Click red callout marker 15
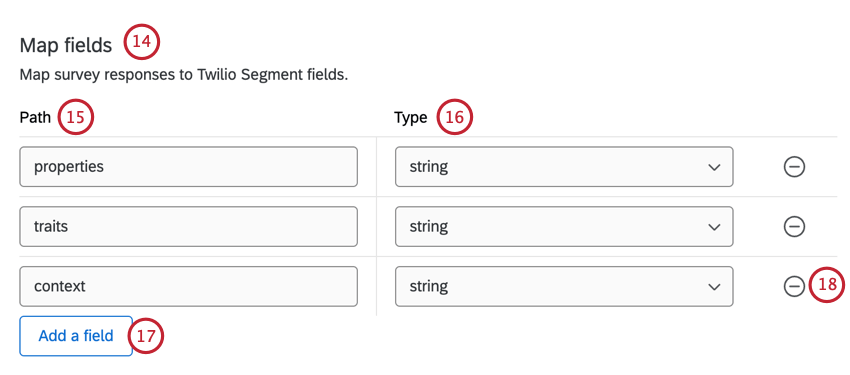Screen dimensions: 850x375 point(76,117)
